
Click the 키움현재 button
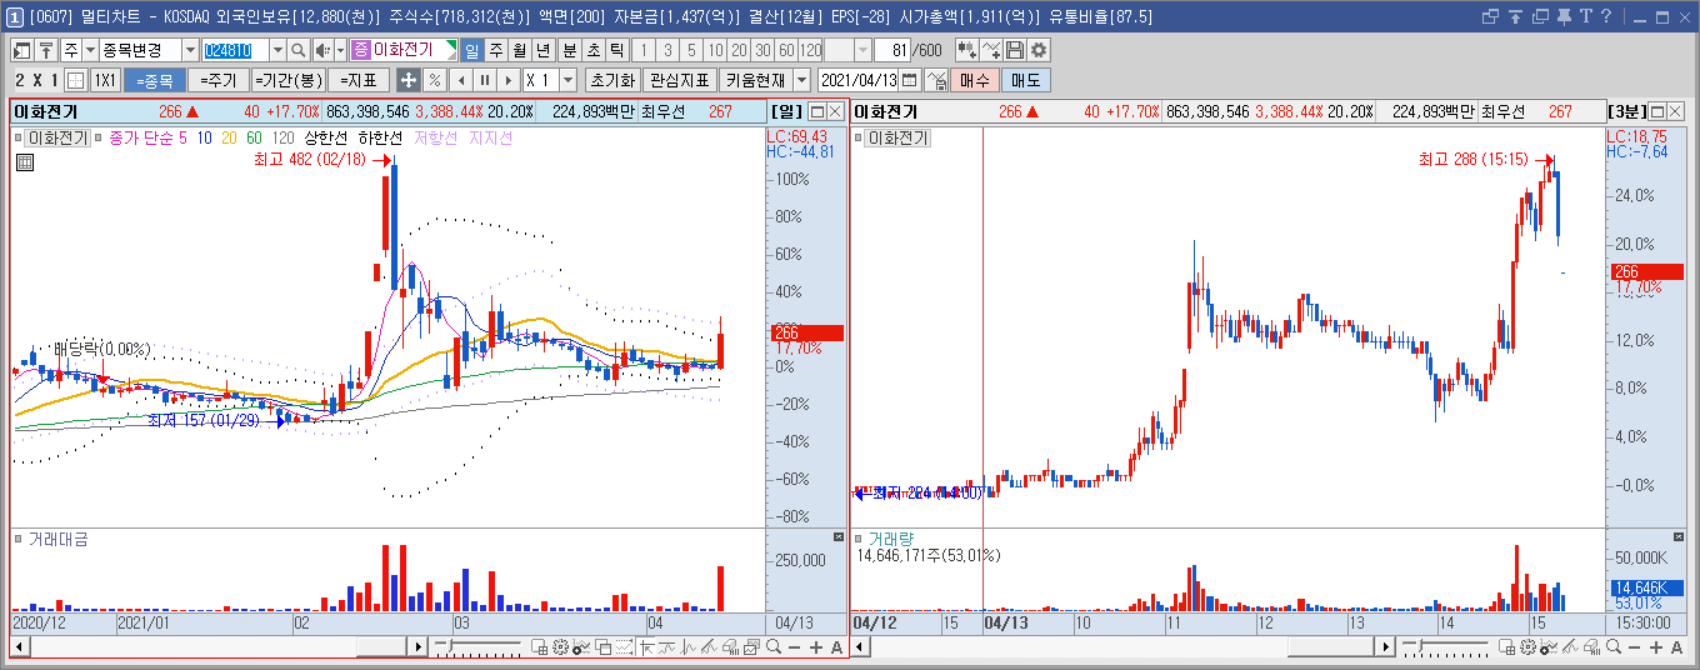[x=756, y=80]
